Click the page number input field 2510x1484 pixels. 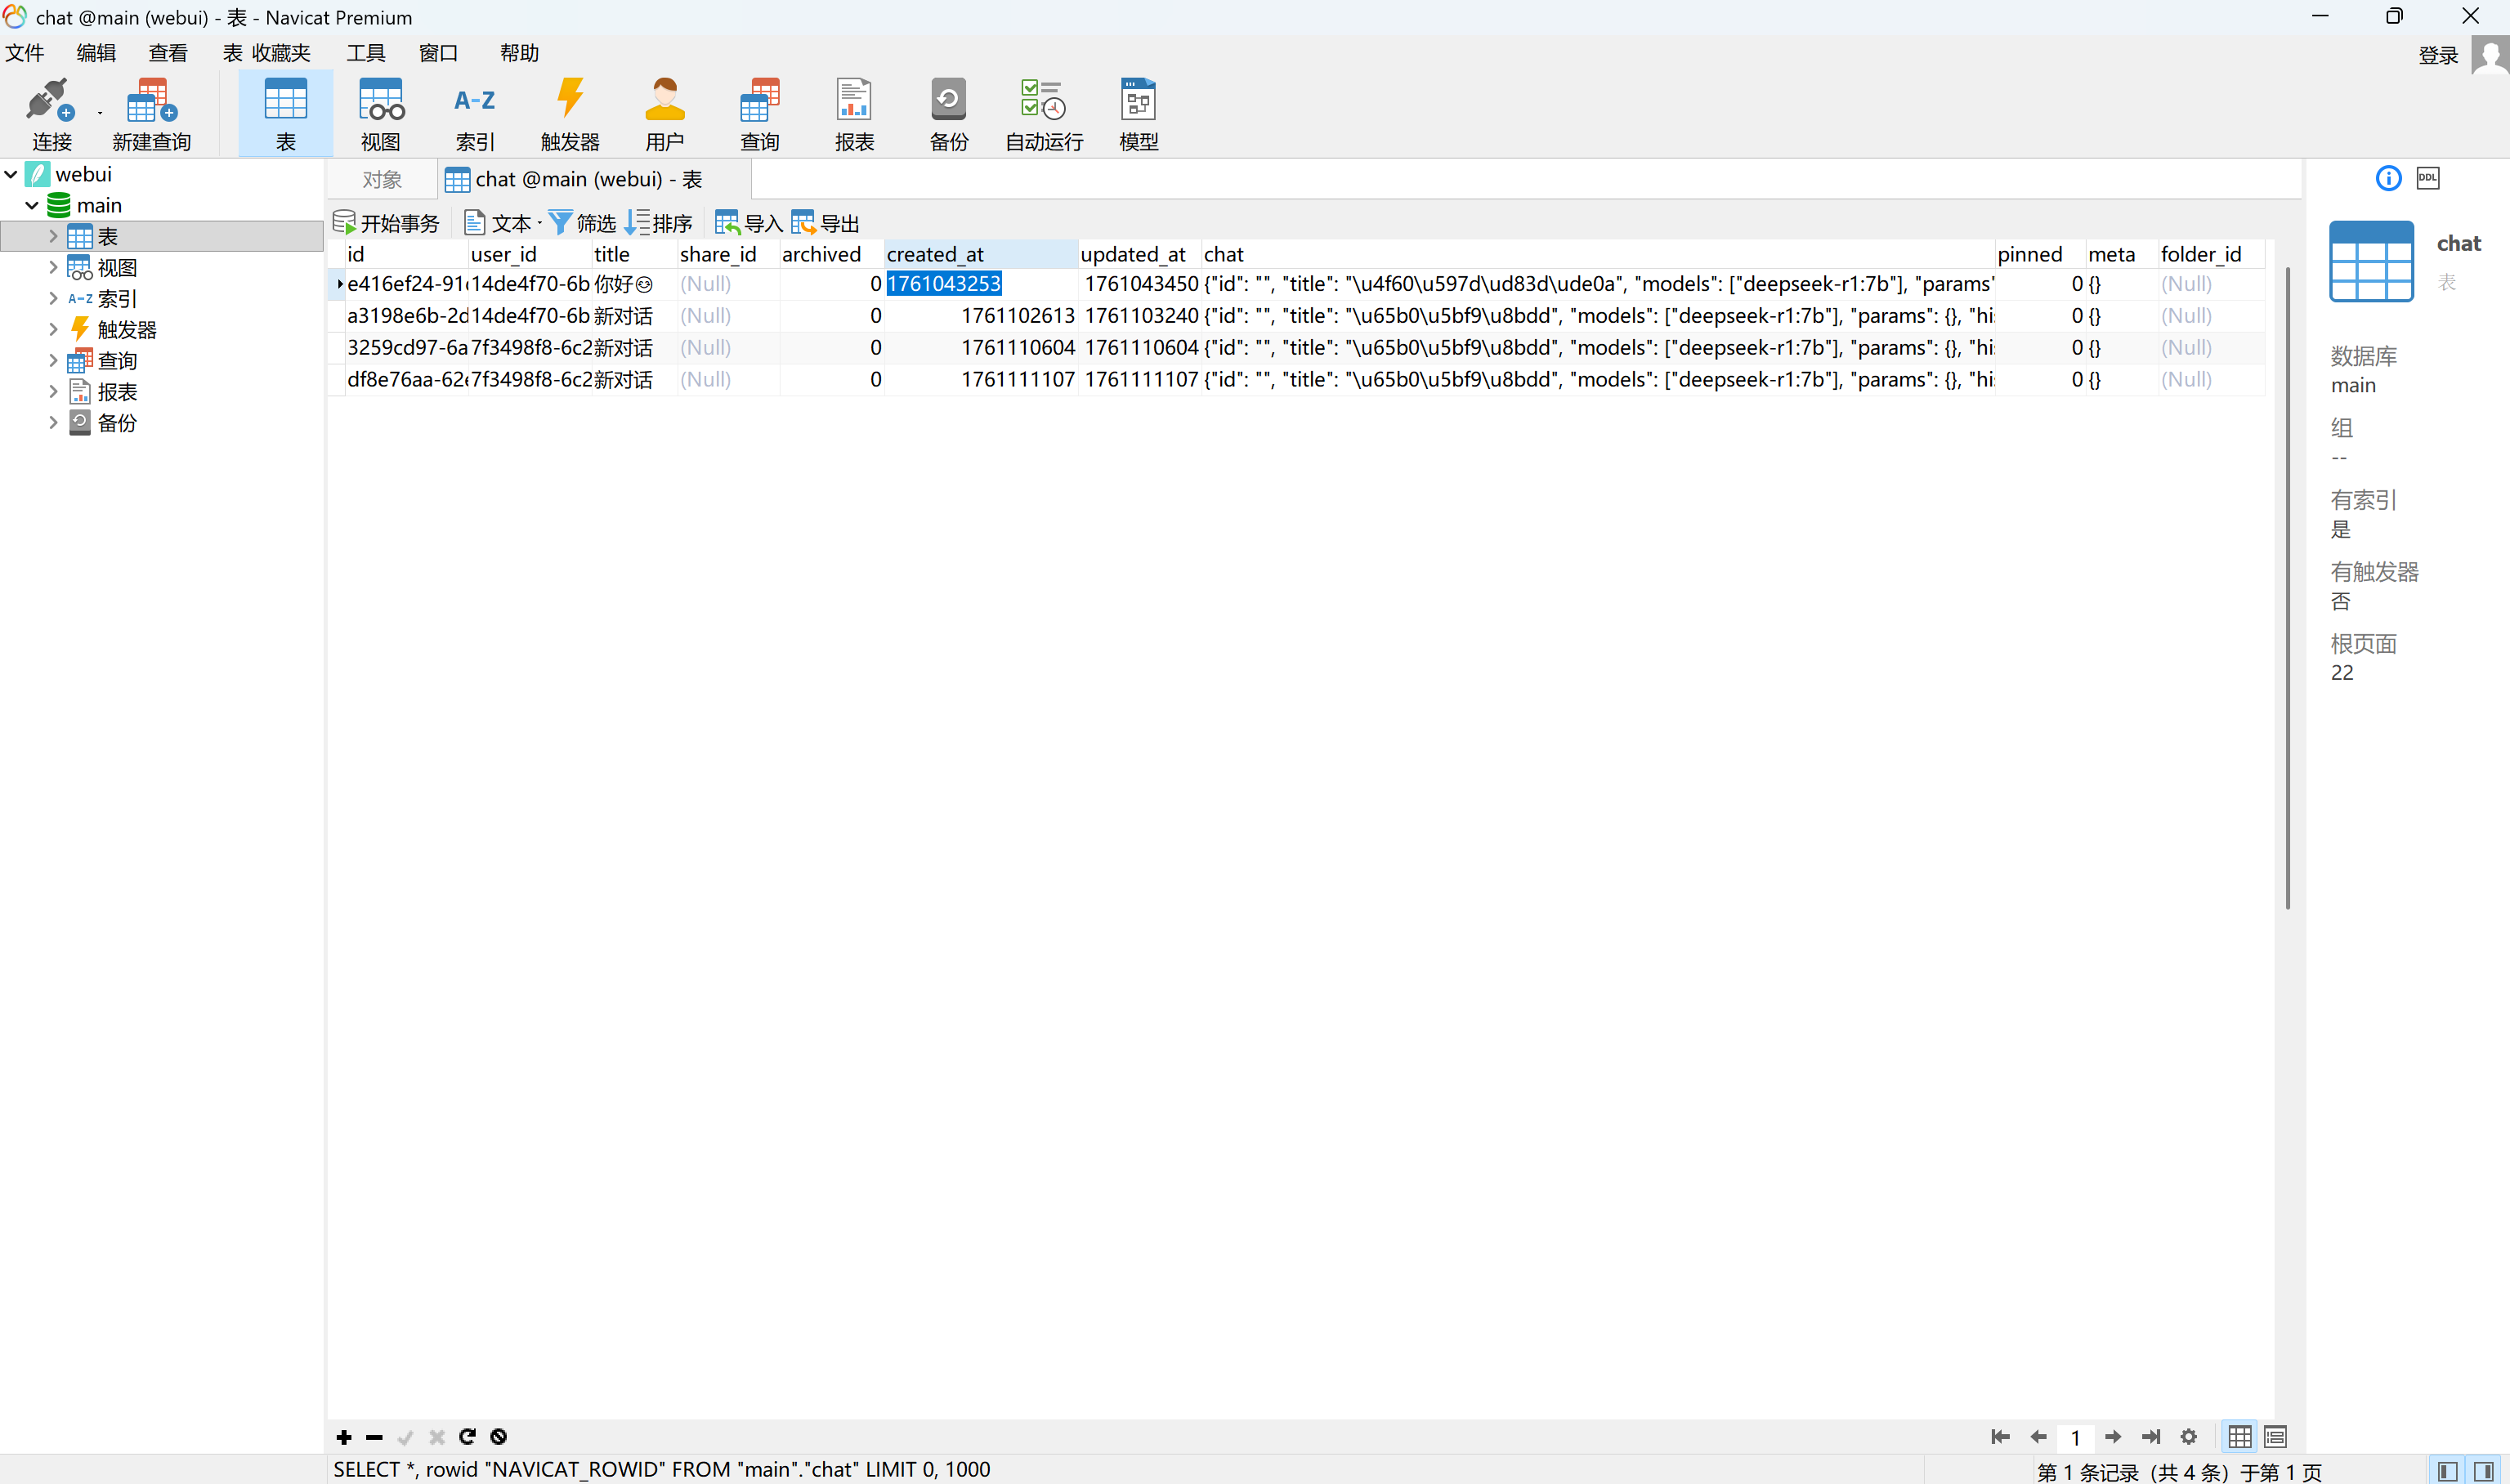[x=2076, y=1437]
